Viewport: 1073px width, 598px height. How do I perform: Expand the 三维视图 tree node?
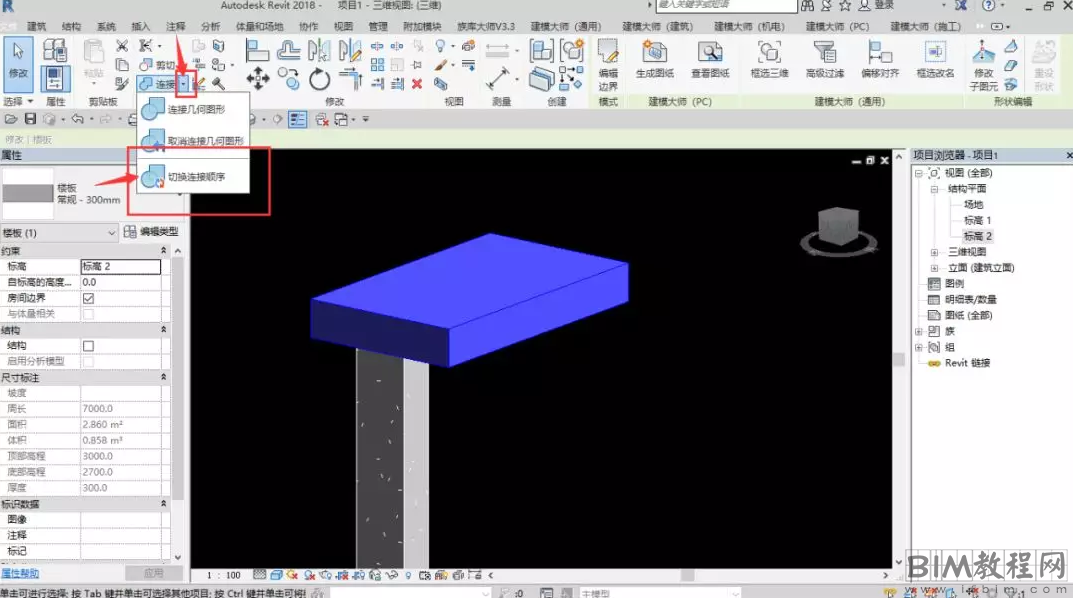click(x=934, y=252)
